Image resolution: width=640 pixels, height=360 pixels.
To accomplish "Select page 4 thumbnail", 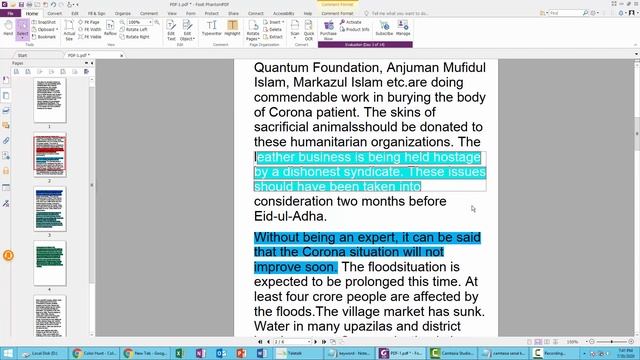I will 50,263.
